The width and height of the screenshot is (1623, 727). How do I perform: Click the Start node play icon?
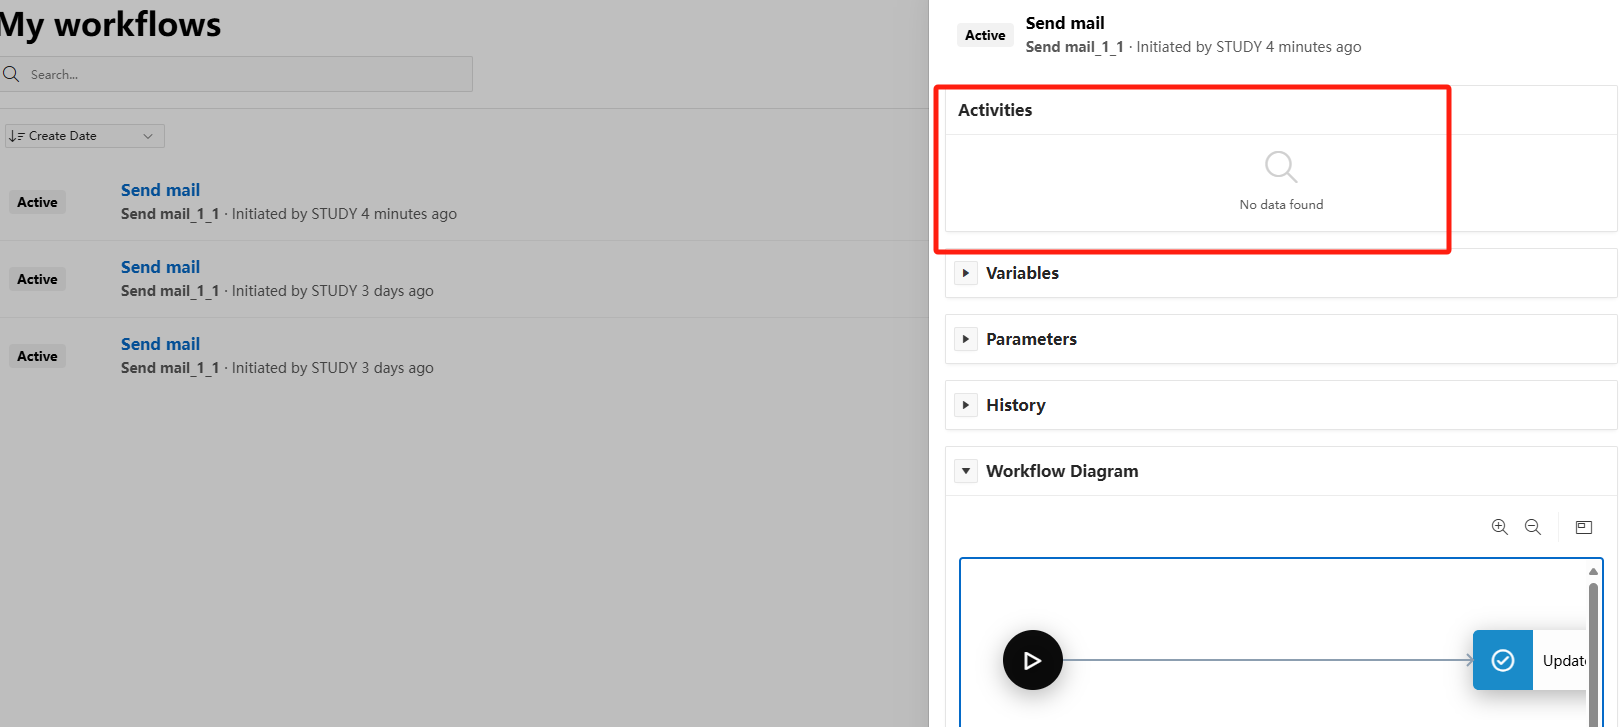coord(1032,660)
